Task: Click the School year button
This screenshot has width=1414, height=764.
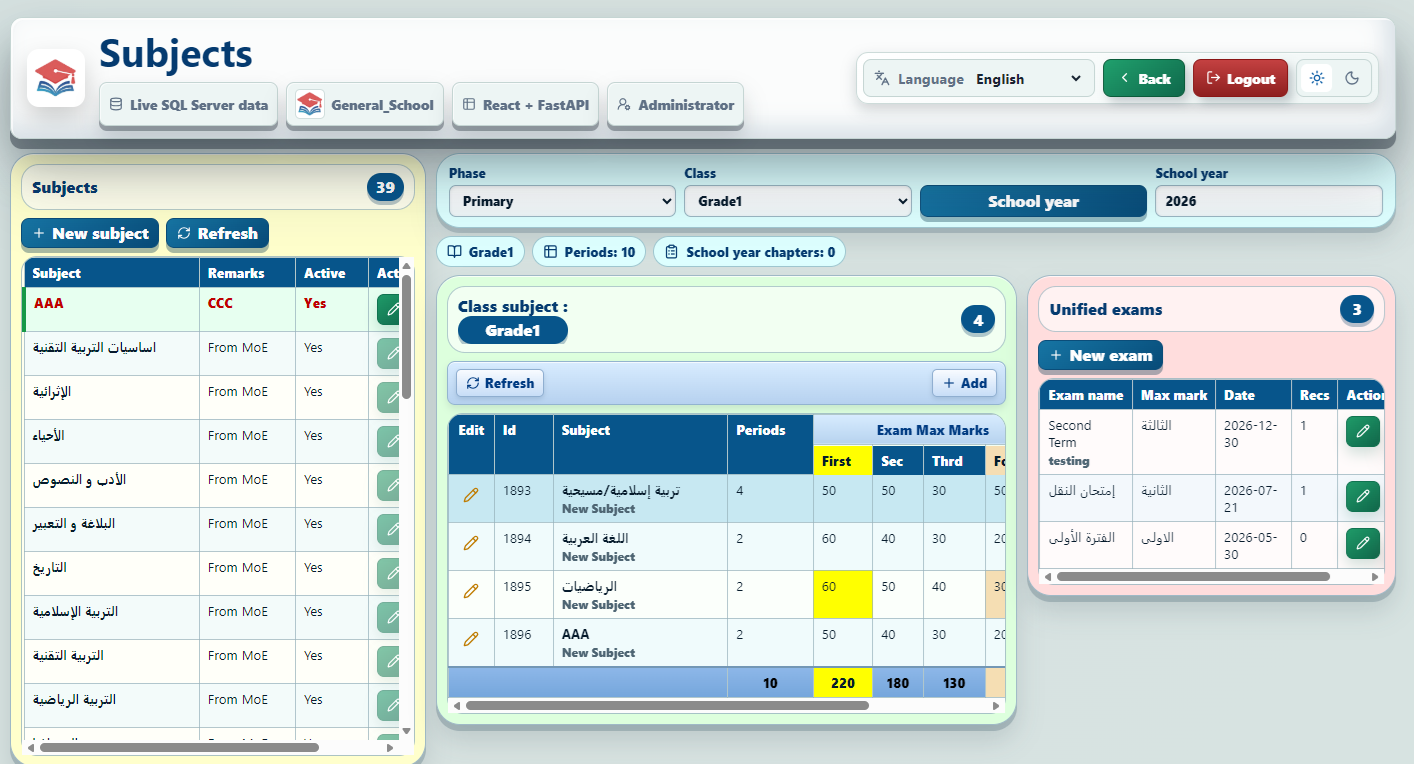Action: [1033, 201]
